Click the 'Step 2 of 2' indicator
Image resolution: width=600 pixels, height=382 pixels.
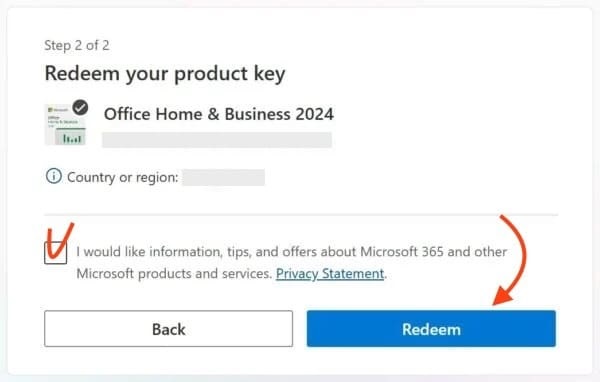[77, 45]
